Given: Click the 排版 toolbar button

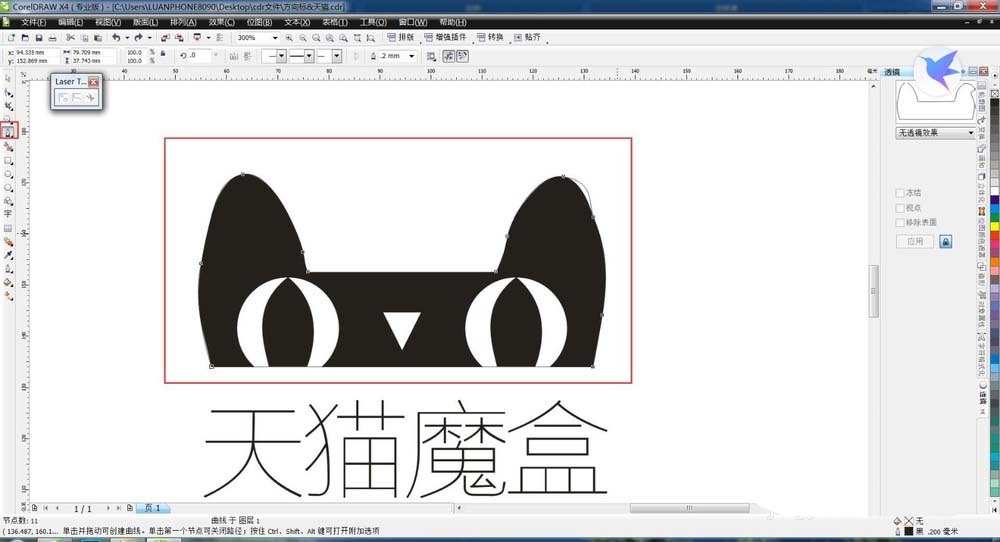Looking at the screenshot, I should (x=401, y=38).
